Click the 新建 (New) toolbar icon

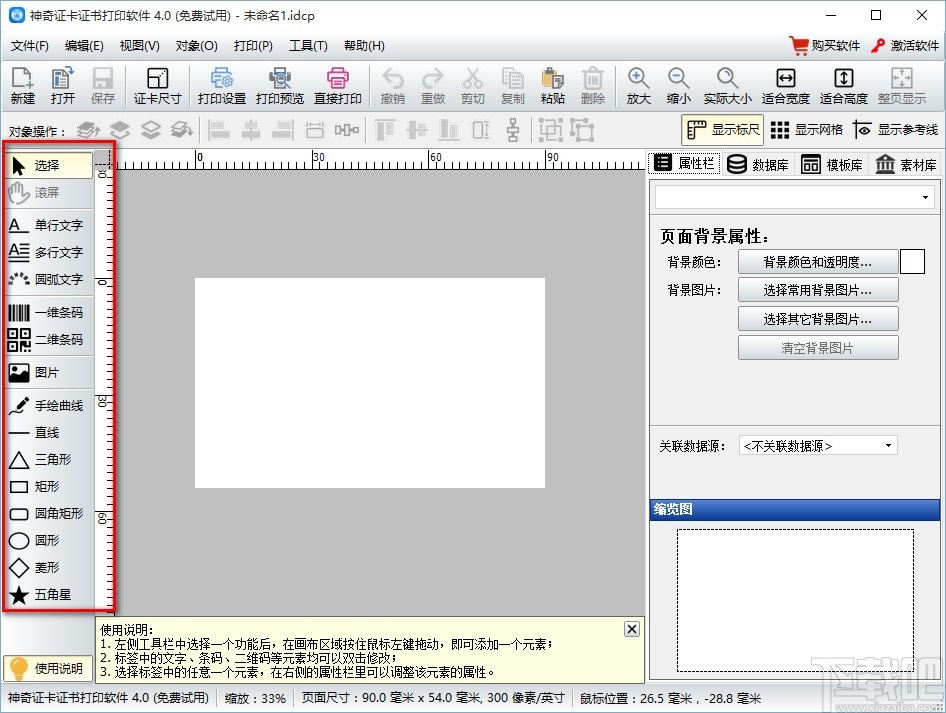23,86
